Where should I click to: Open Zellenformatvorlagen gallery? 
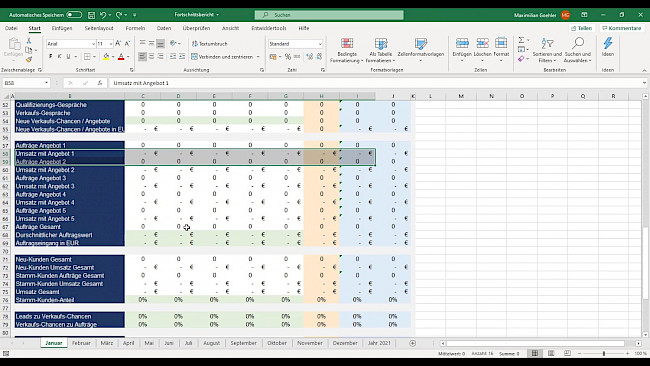pos(420,50)
